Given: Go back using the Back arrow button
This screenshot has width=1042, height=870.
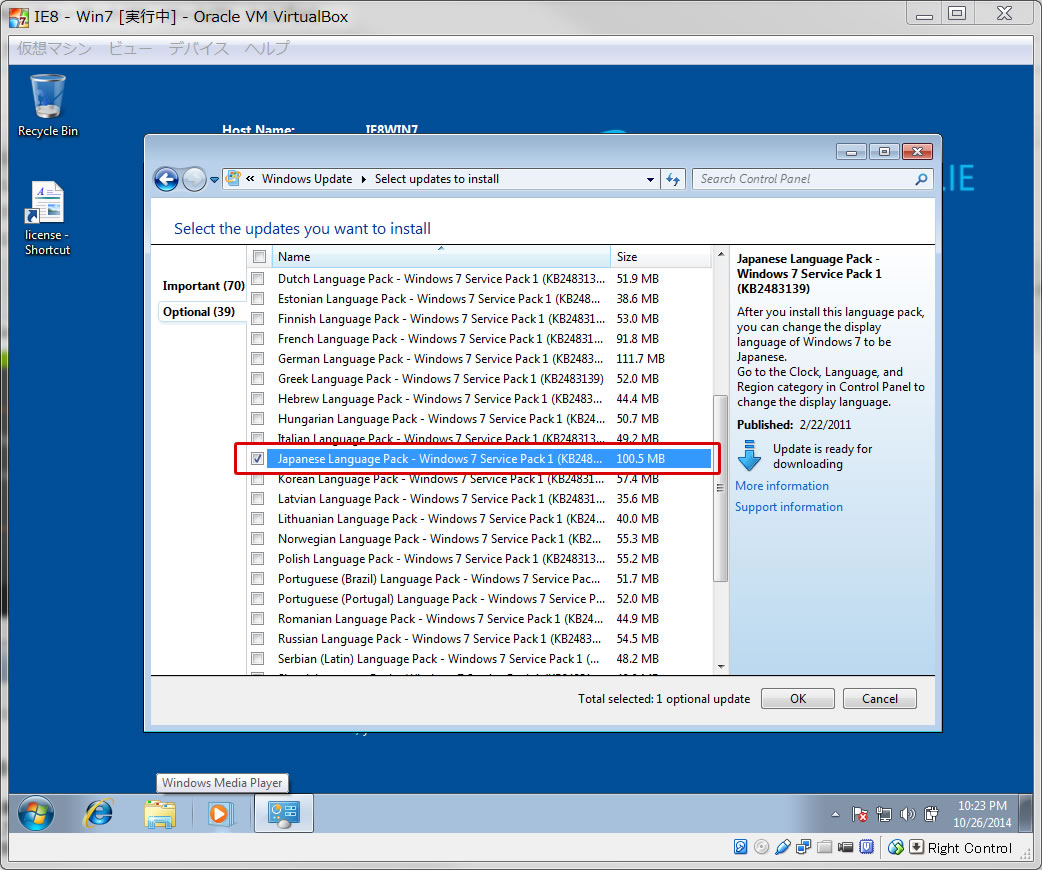Looking at the screenshot, I should click(x=166, y=179).
